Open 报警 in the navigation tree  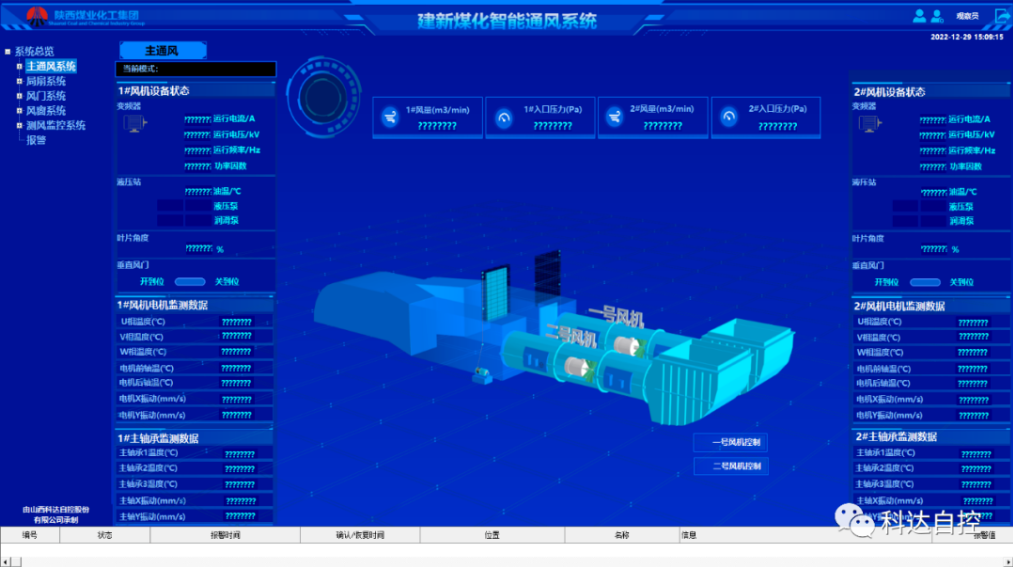[36, 140]
